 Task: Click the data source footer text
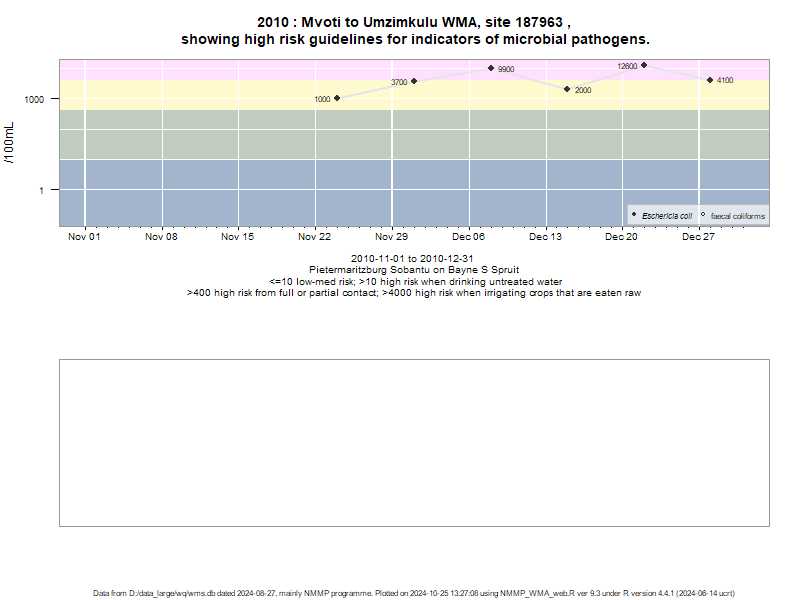point(414,593)
